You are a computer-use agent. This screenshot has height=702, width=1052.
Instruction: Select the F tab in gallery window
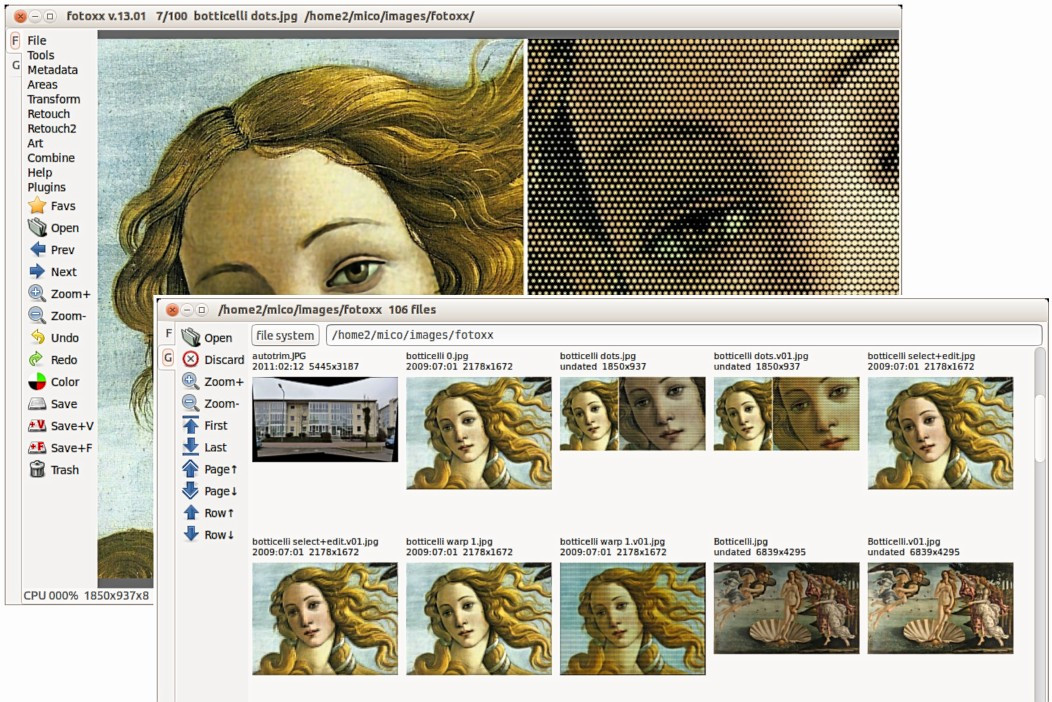[168, 334]
